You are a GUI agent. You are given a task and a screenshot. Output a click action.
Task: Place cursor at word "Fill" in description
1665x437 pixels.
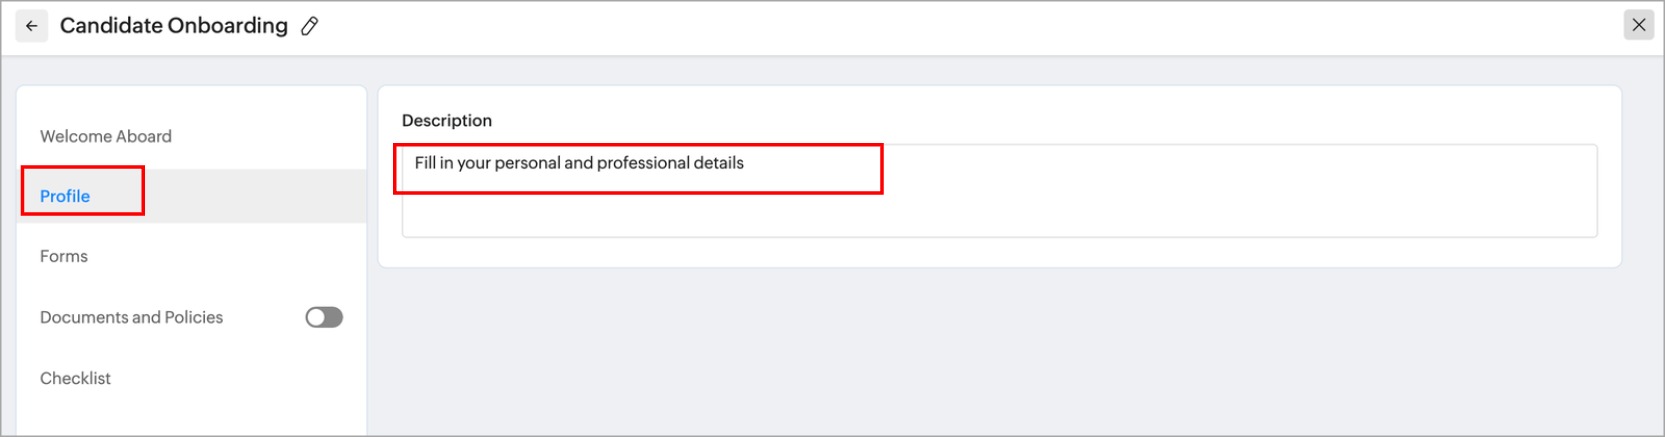(425, 163)
